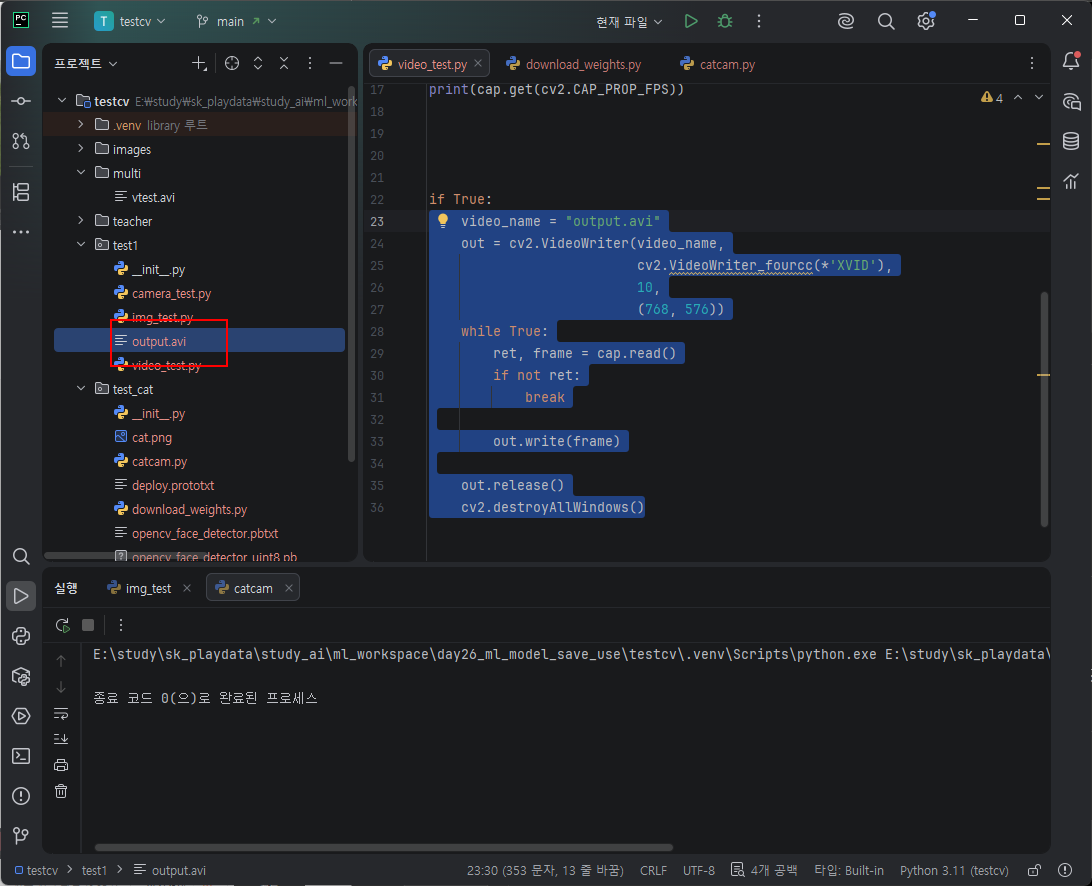Screen dimensions: 1092x886
Task: Open the Project tool window icon
Action: pos(21,61)
